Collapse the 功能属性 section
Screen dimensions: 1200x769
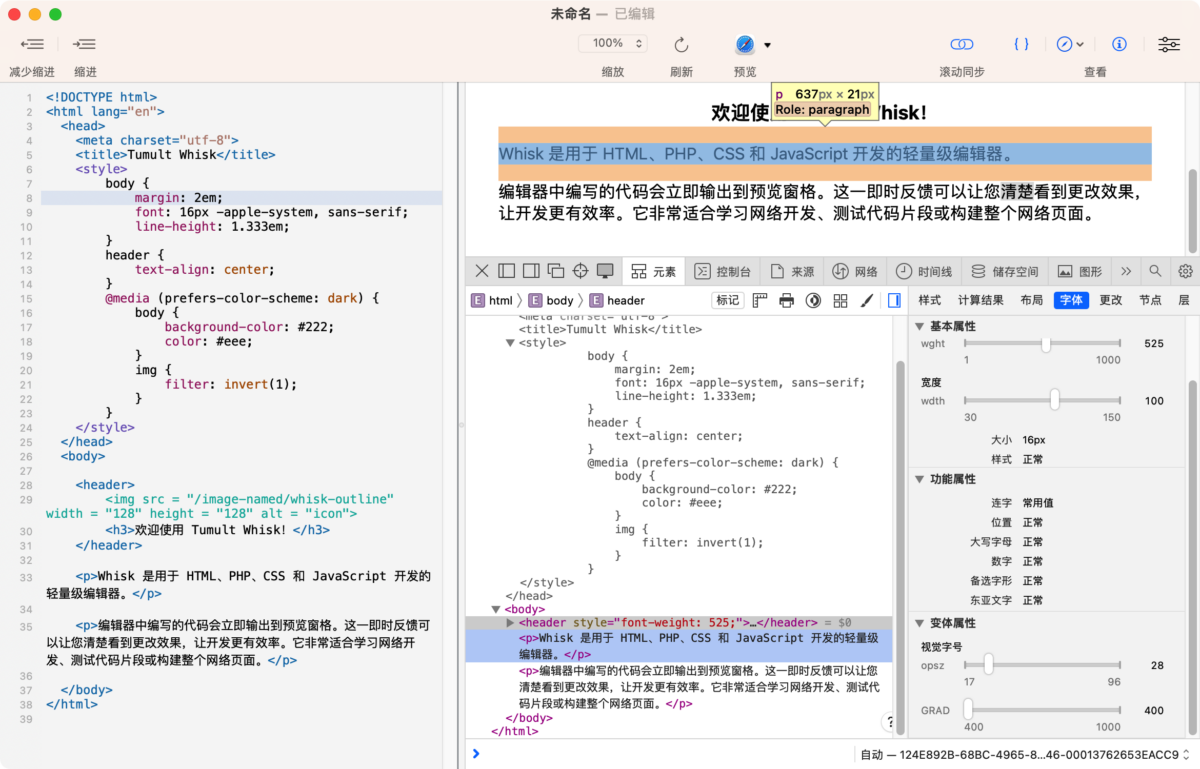[x=920, y=480]
